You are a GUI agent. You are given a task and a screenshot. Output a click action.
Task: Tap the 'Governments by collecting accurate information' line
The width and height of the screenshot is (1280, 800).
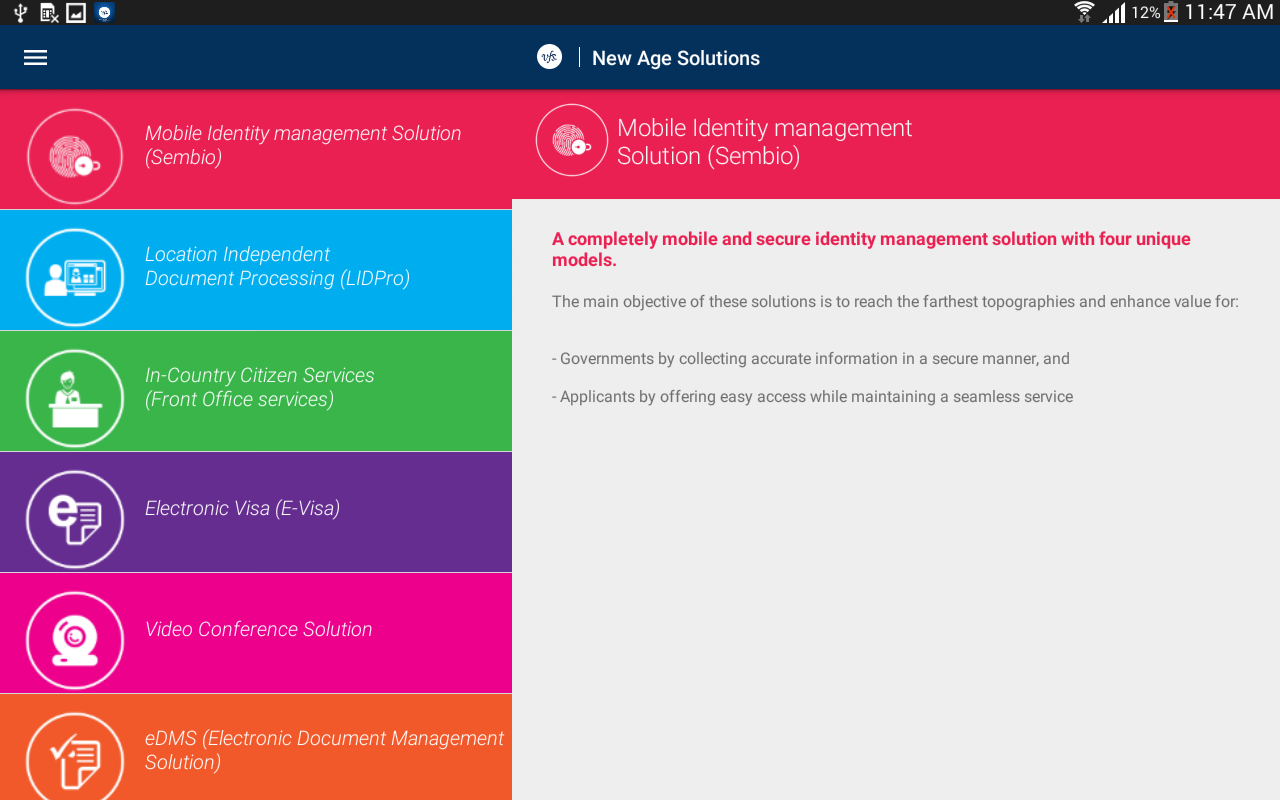[x=811, y=359]
